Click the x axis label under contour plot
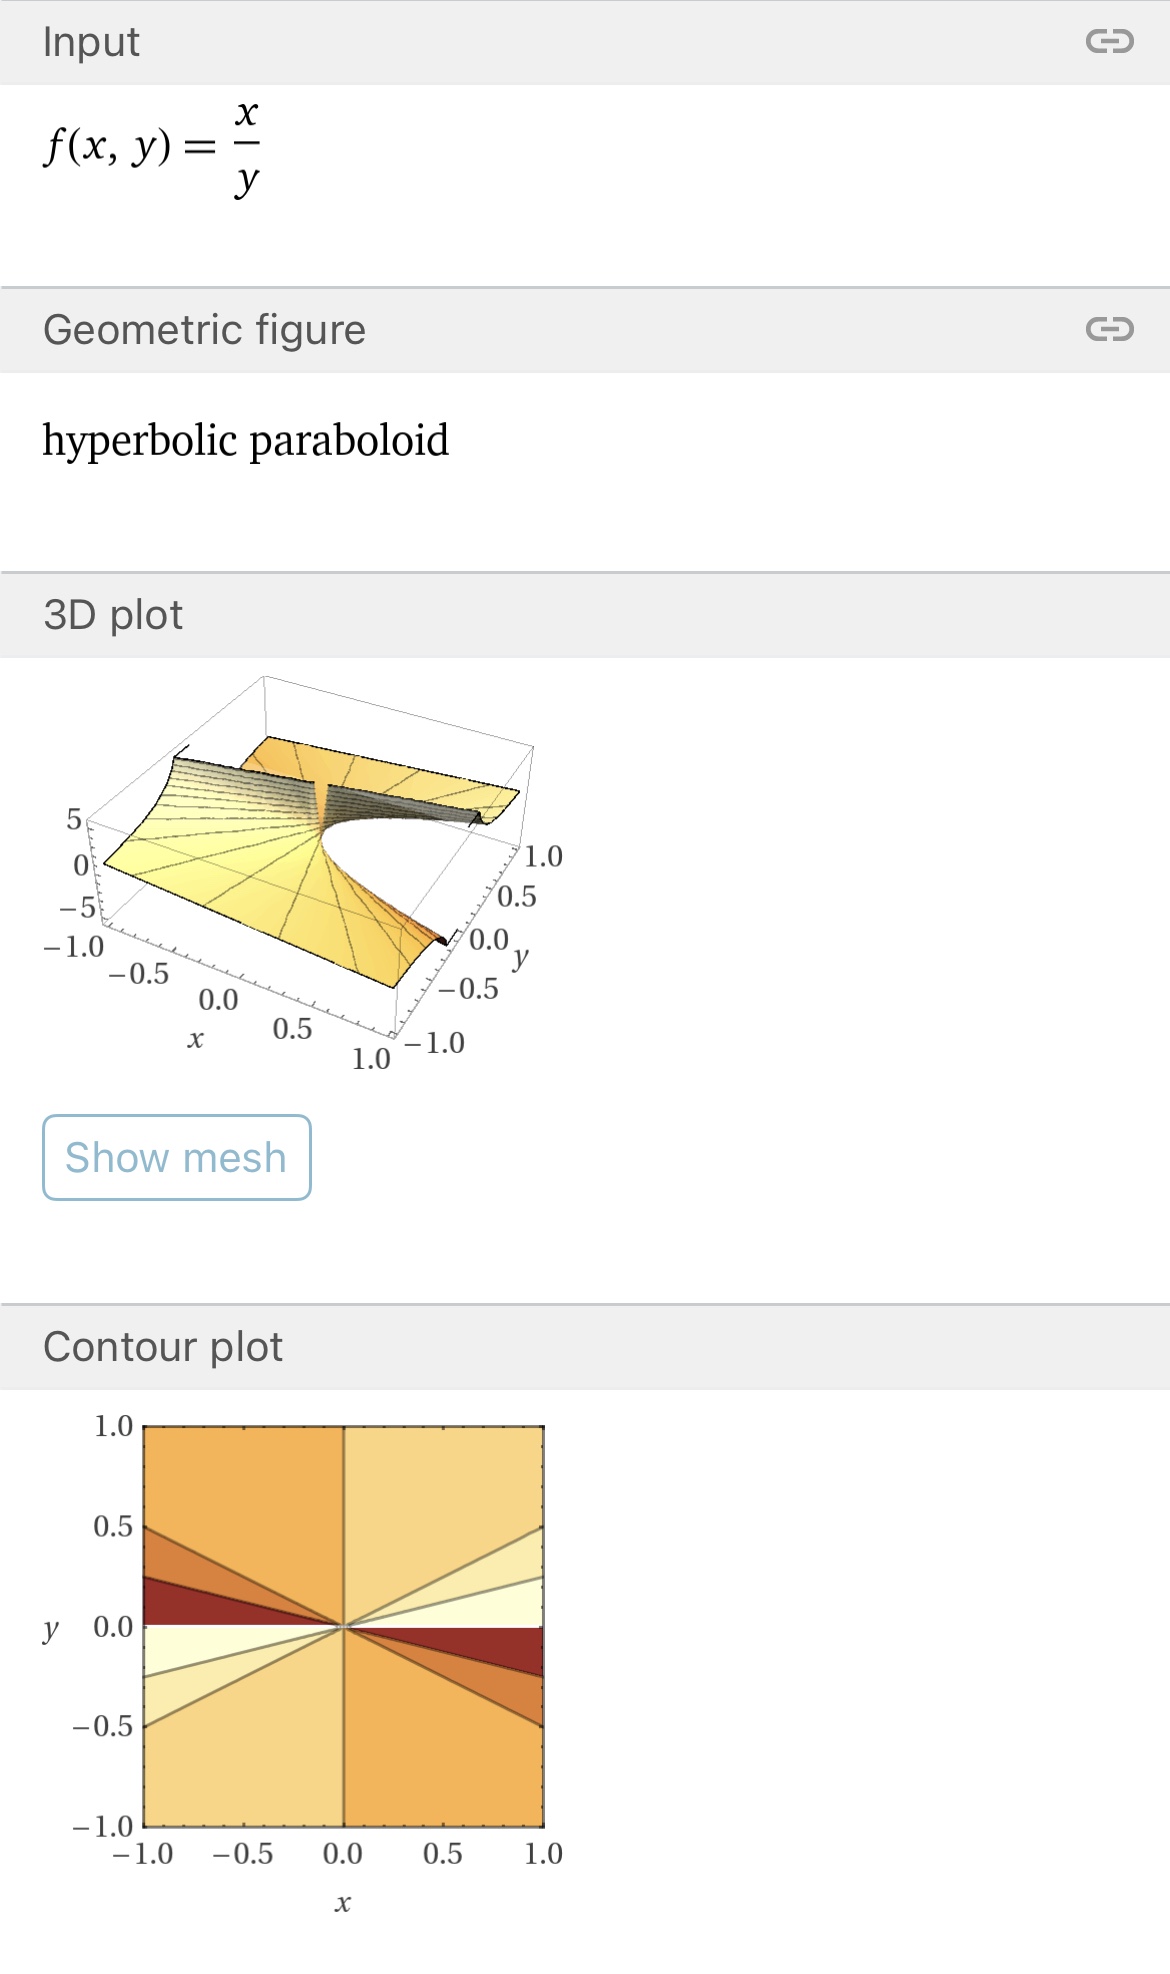The width and height of the screenshot is (1170, 1974). click(343, 1903)
